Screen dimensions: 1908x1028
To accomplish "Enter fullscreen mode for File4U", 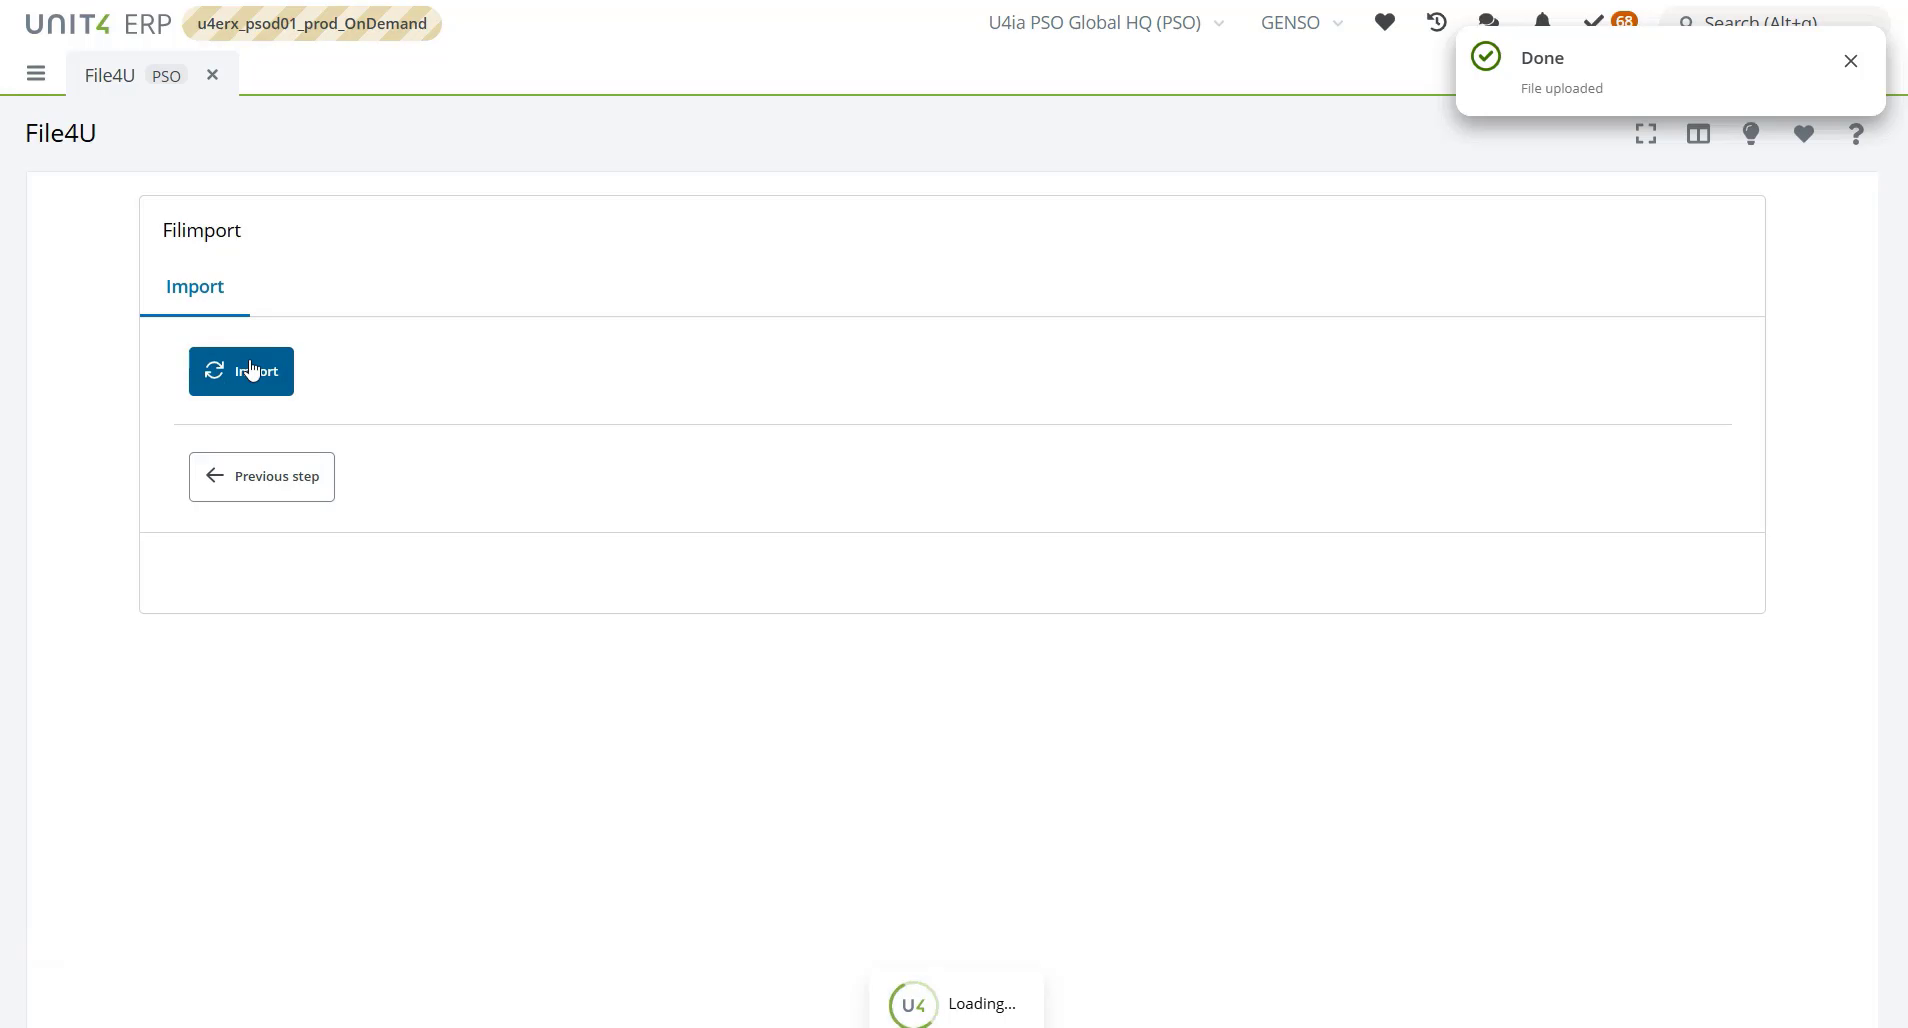I will pos(1646,133).
